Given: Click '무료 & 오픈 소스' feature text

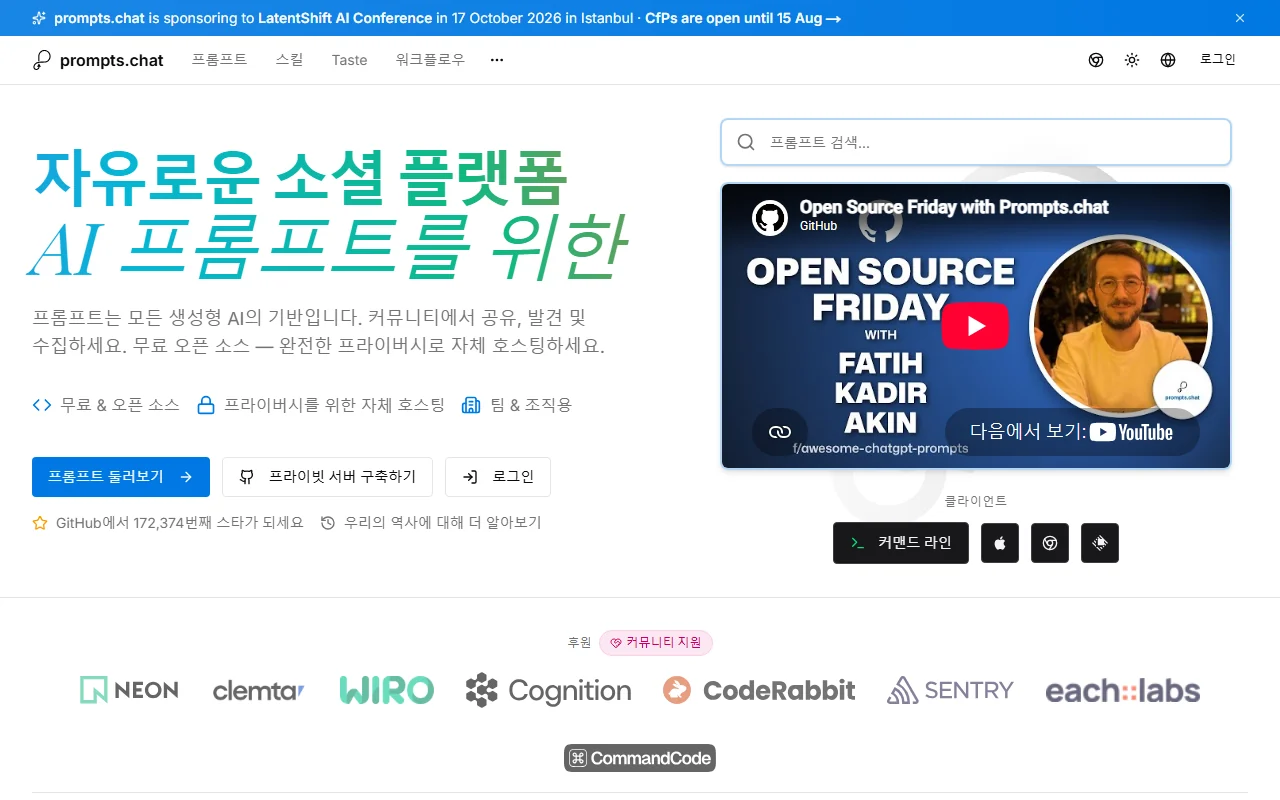Looking at the screenshot, I should [x=120, y=405].
